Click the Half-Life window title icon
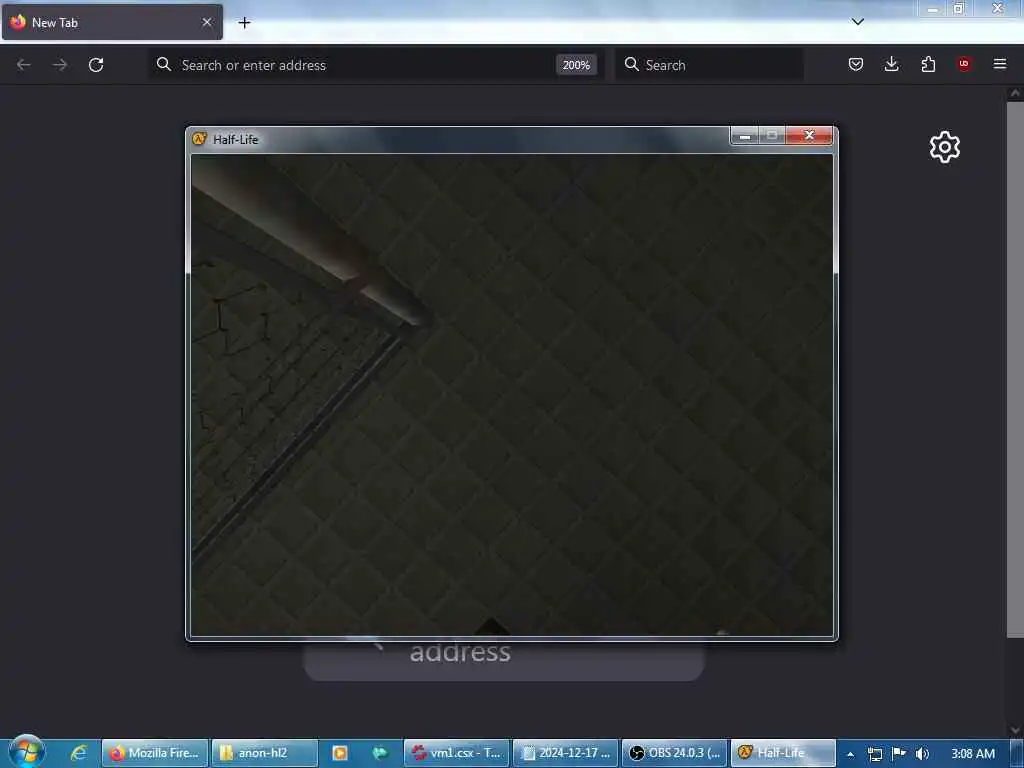Image resolution: width=1024 pixels, height=768 pixels. [x=199, y=138]
